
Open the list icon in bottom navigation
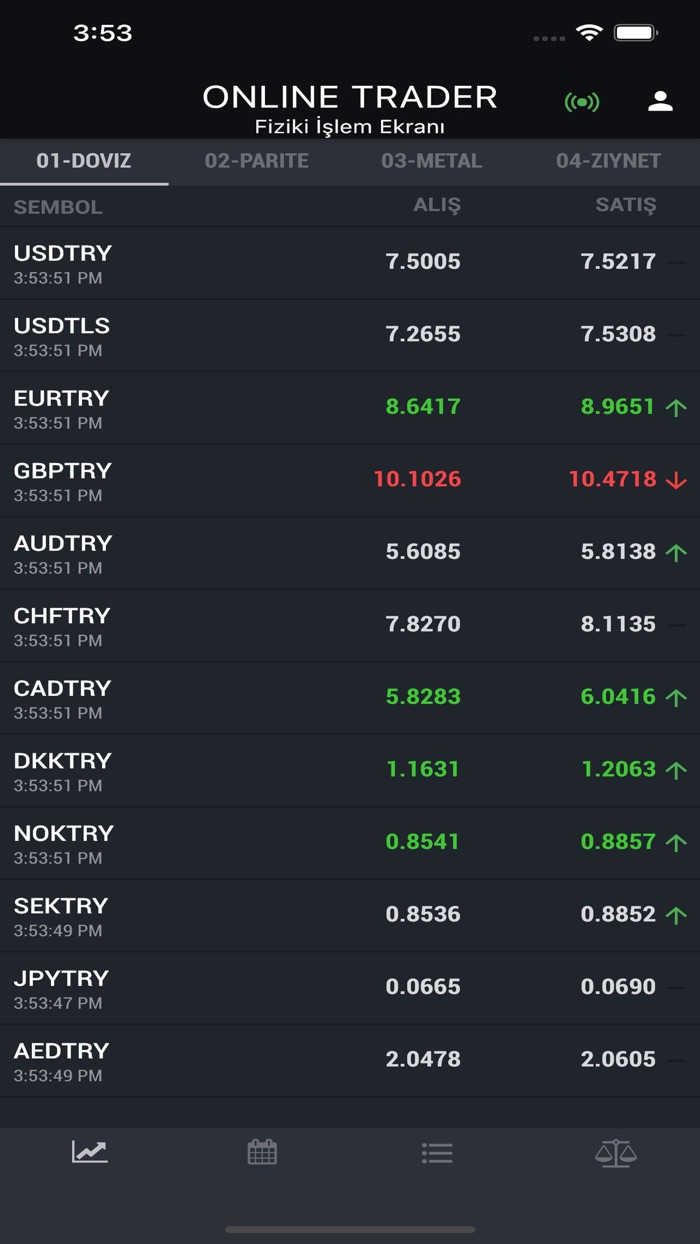(437, 1152)
